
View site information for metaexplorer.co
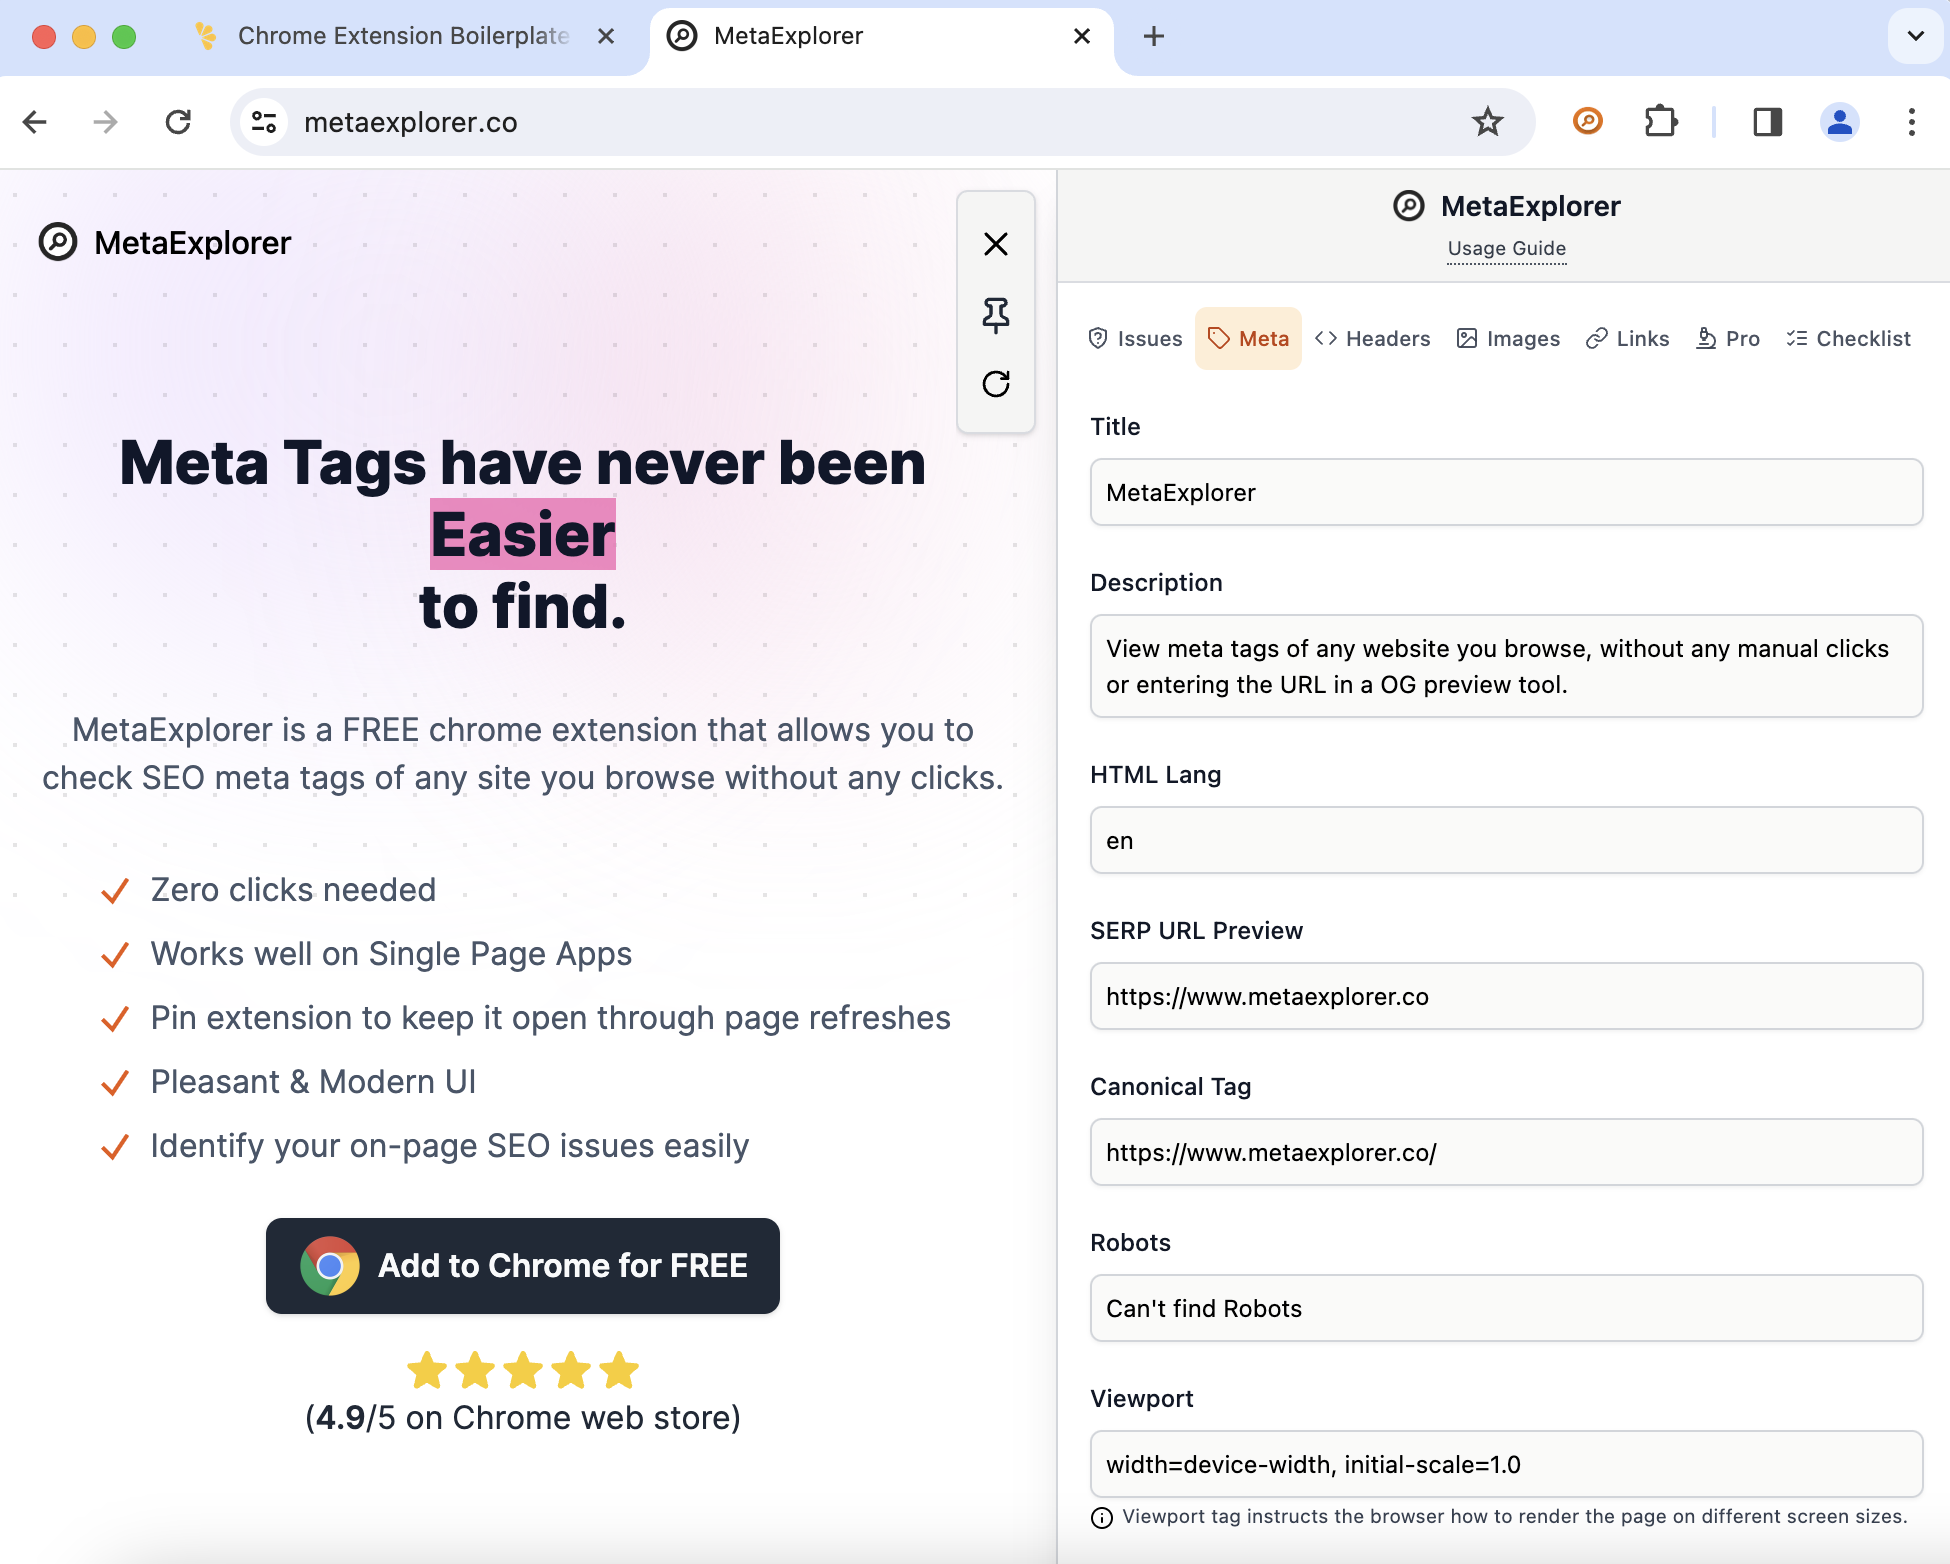[x=264, y=122]
